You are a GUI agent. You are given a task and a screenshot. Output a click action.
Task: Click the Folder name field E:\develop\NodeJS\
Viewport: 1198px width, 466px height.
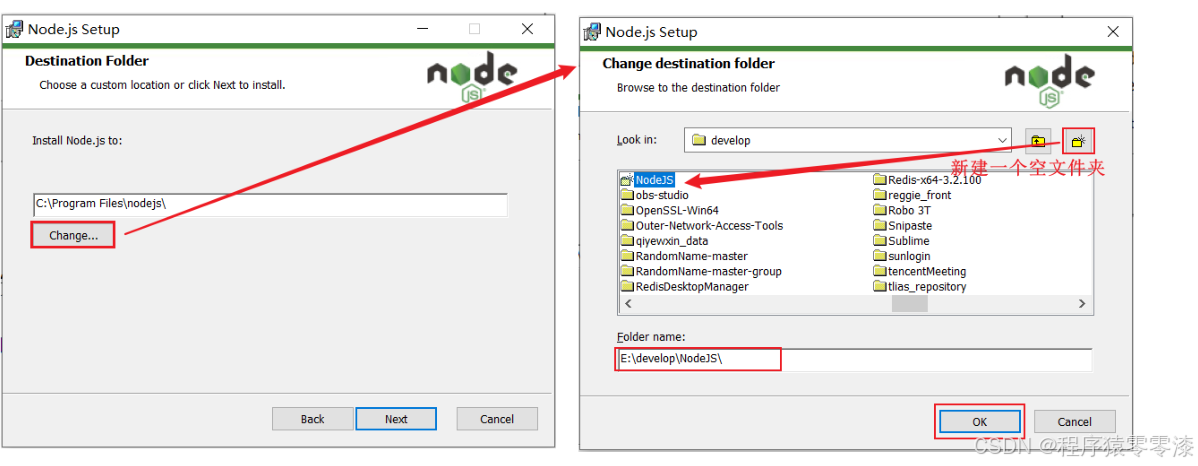coord(854,359)
